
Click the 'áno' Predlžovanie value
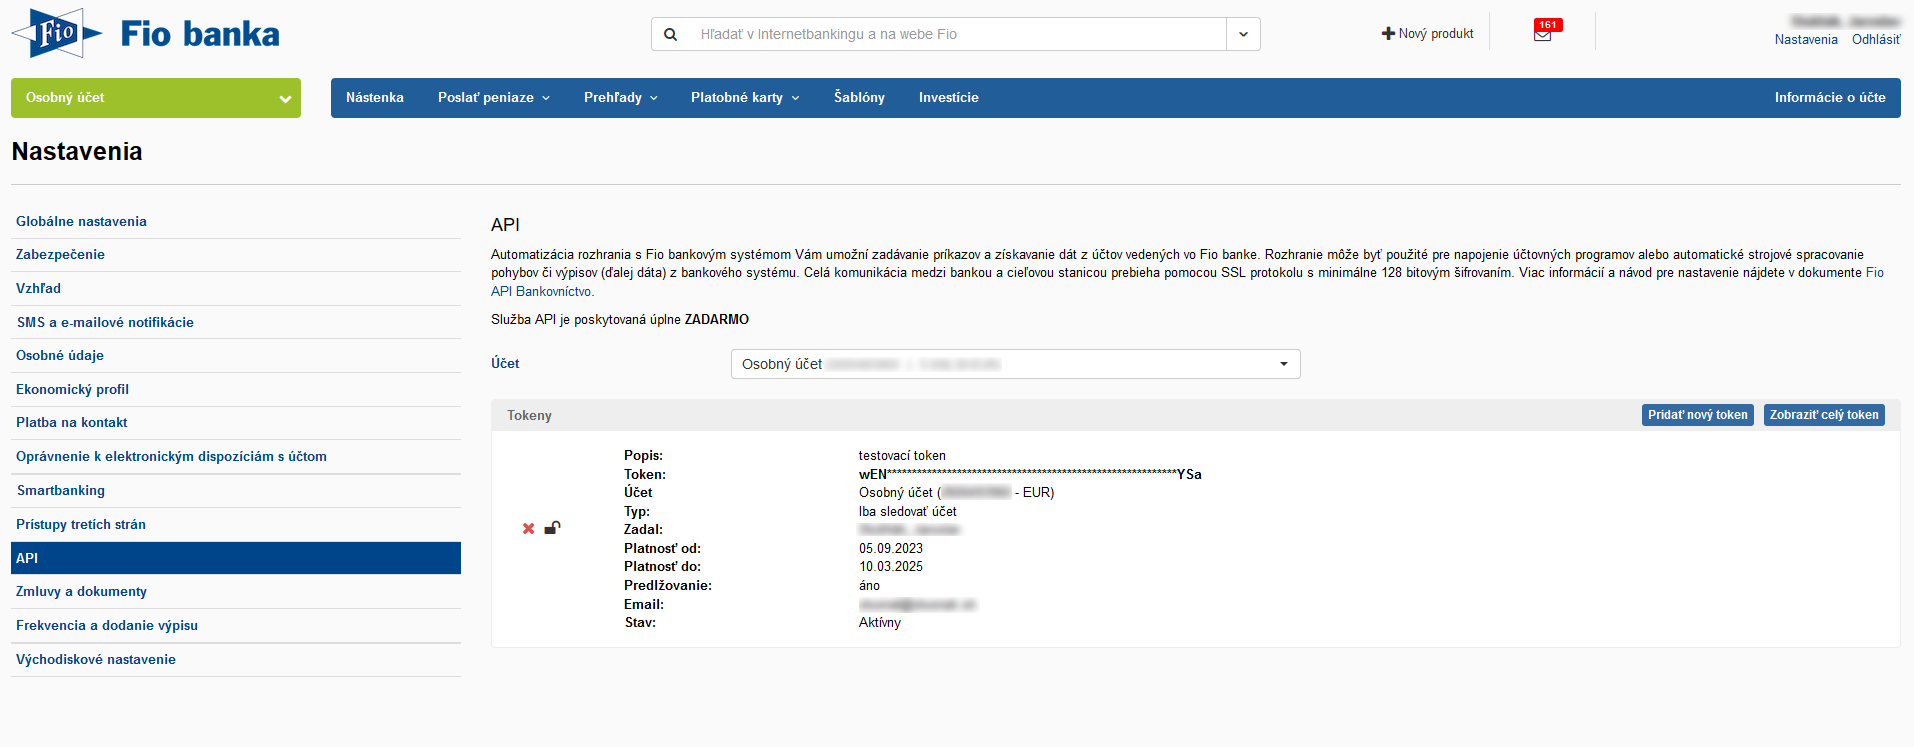(869, 586)
